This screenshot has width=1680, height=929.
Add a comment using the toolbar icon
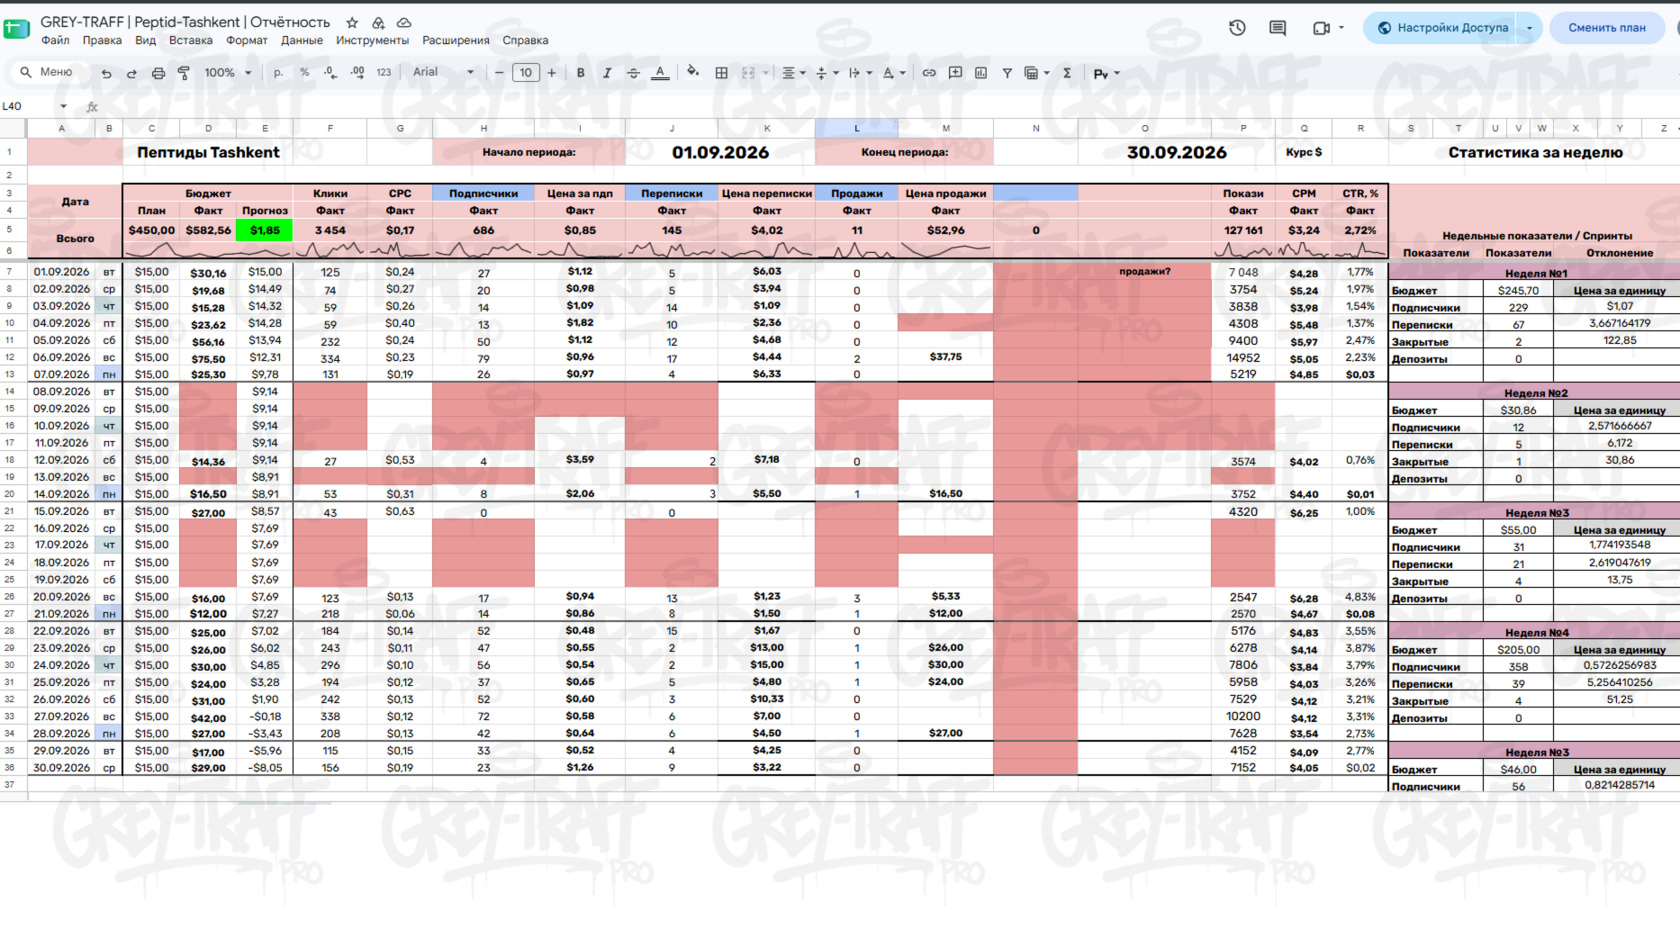click(x=955, y=73)
